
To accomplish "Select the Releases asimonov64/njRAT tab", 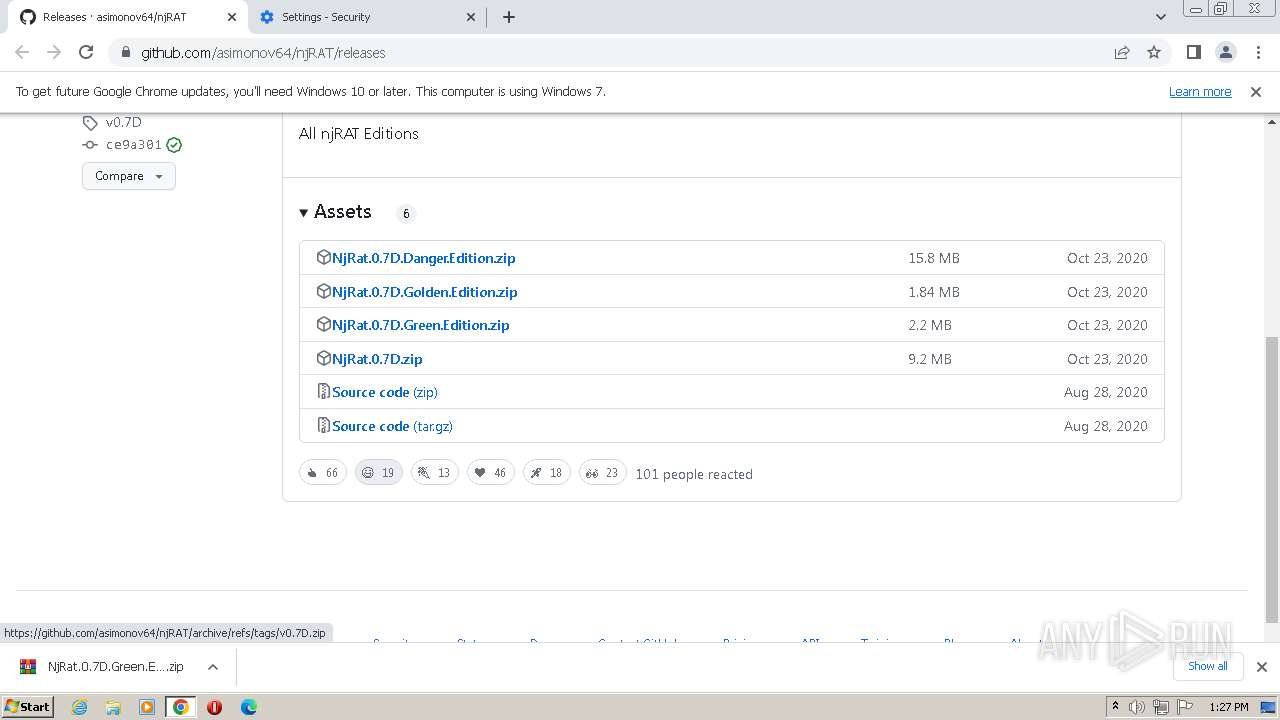I will (x=128, y=17).
